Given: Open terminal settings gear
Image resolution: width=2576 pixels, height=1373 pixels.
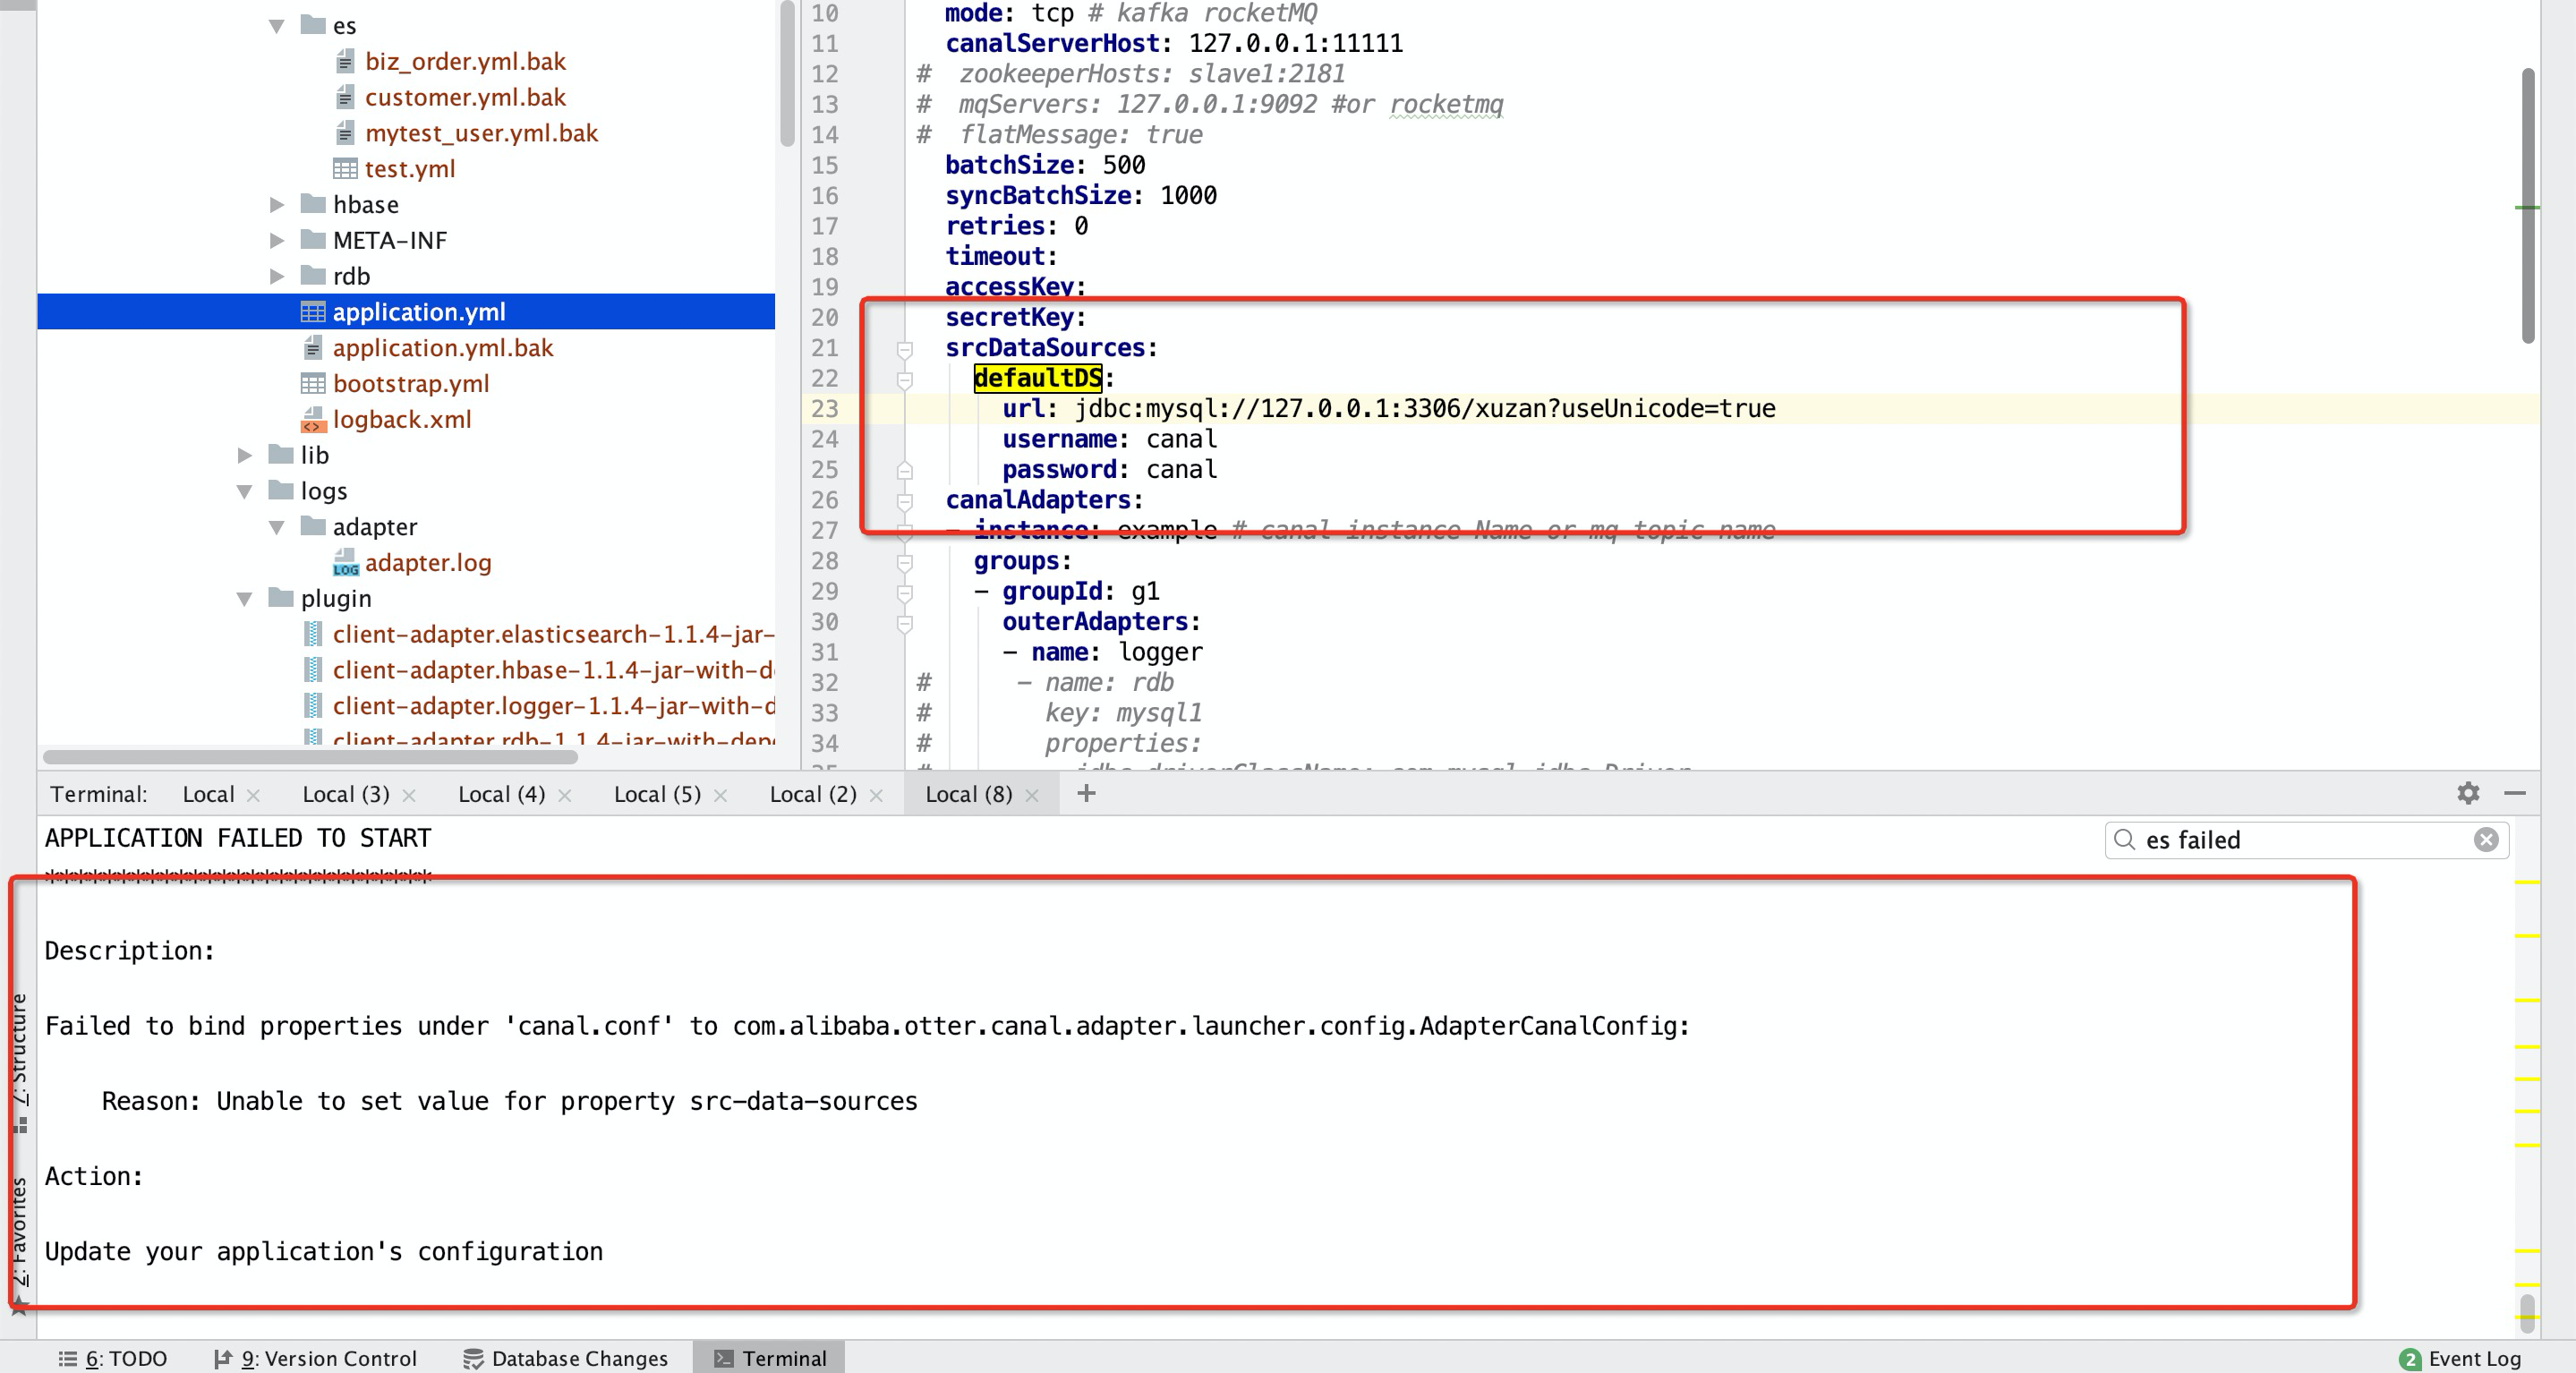Looking at the screenshot, I should tap(2468, 794).
